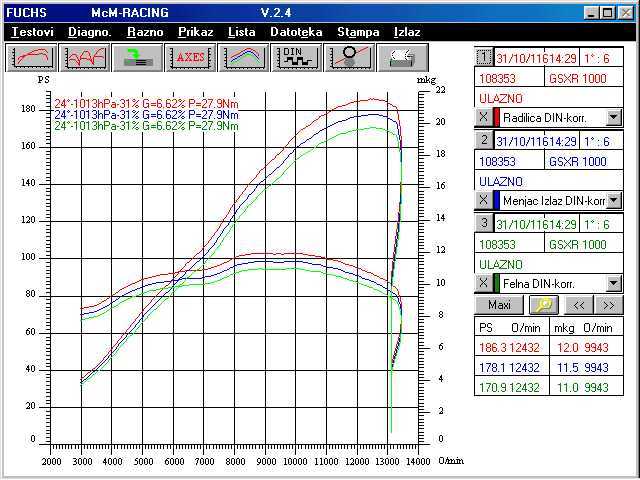This screenshot has width=640, height=480.
Task: Toggle the X button for Menjac Izlaz curve
Action: (x=483, y=201)
